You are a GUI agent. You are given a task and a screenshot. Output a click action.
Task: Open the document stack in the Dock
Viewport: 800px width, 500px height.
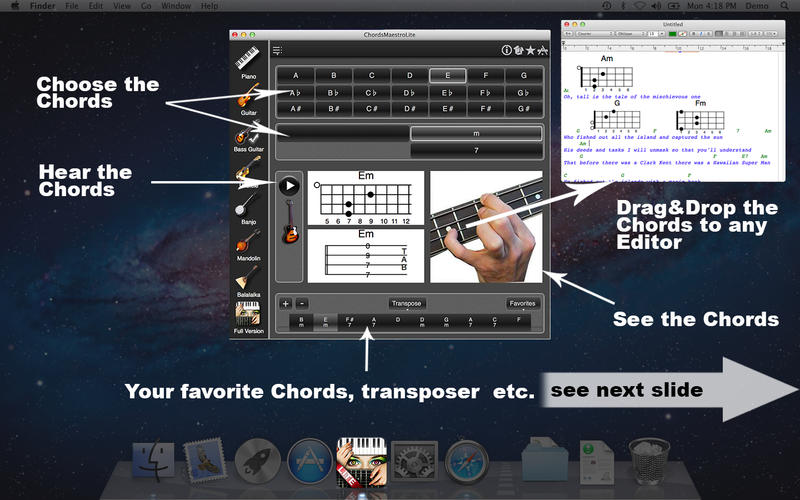596,462
